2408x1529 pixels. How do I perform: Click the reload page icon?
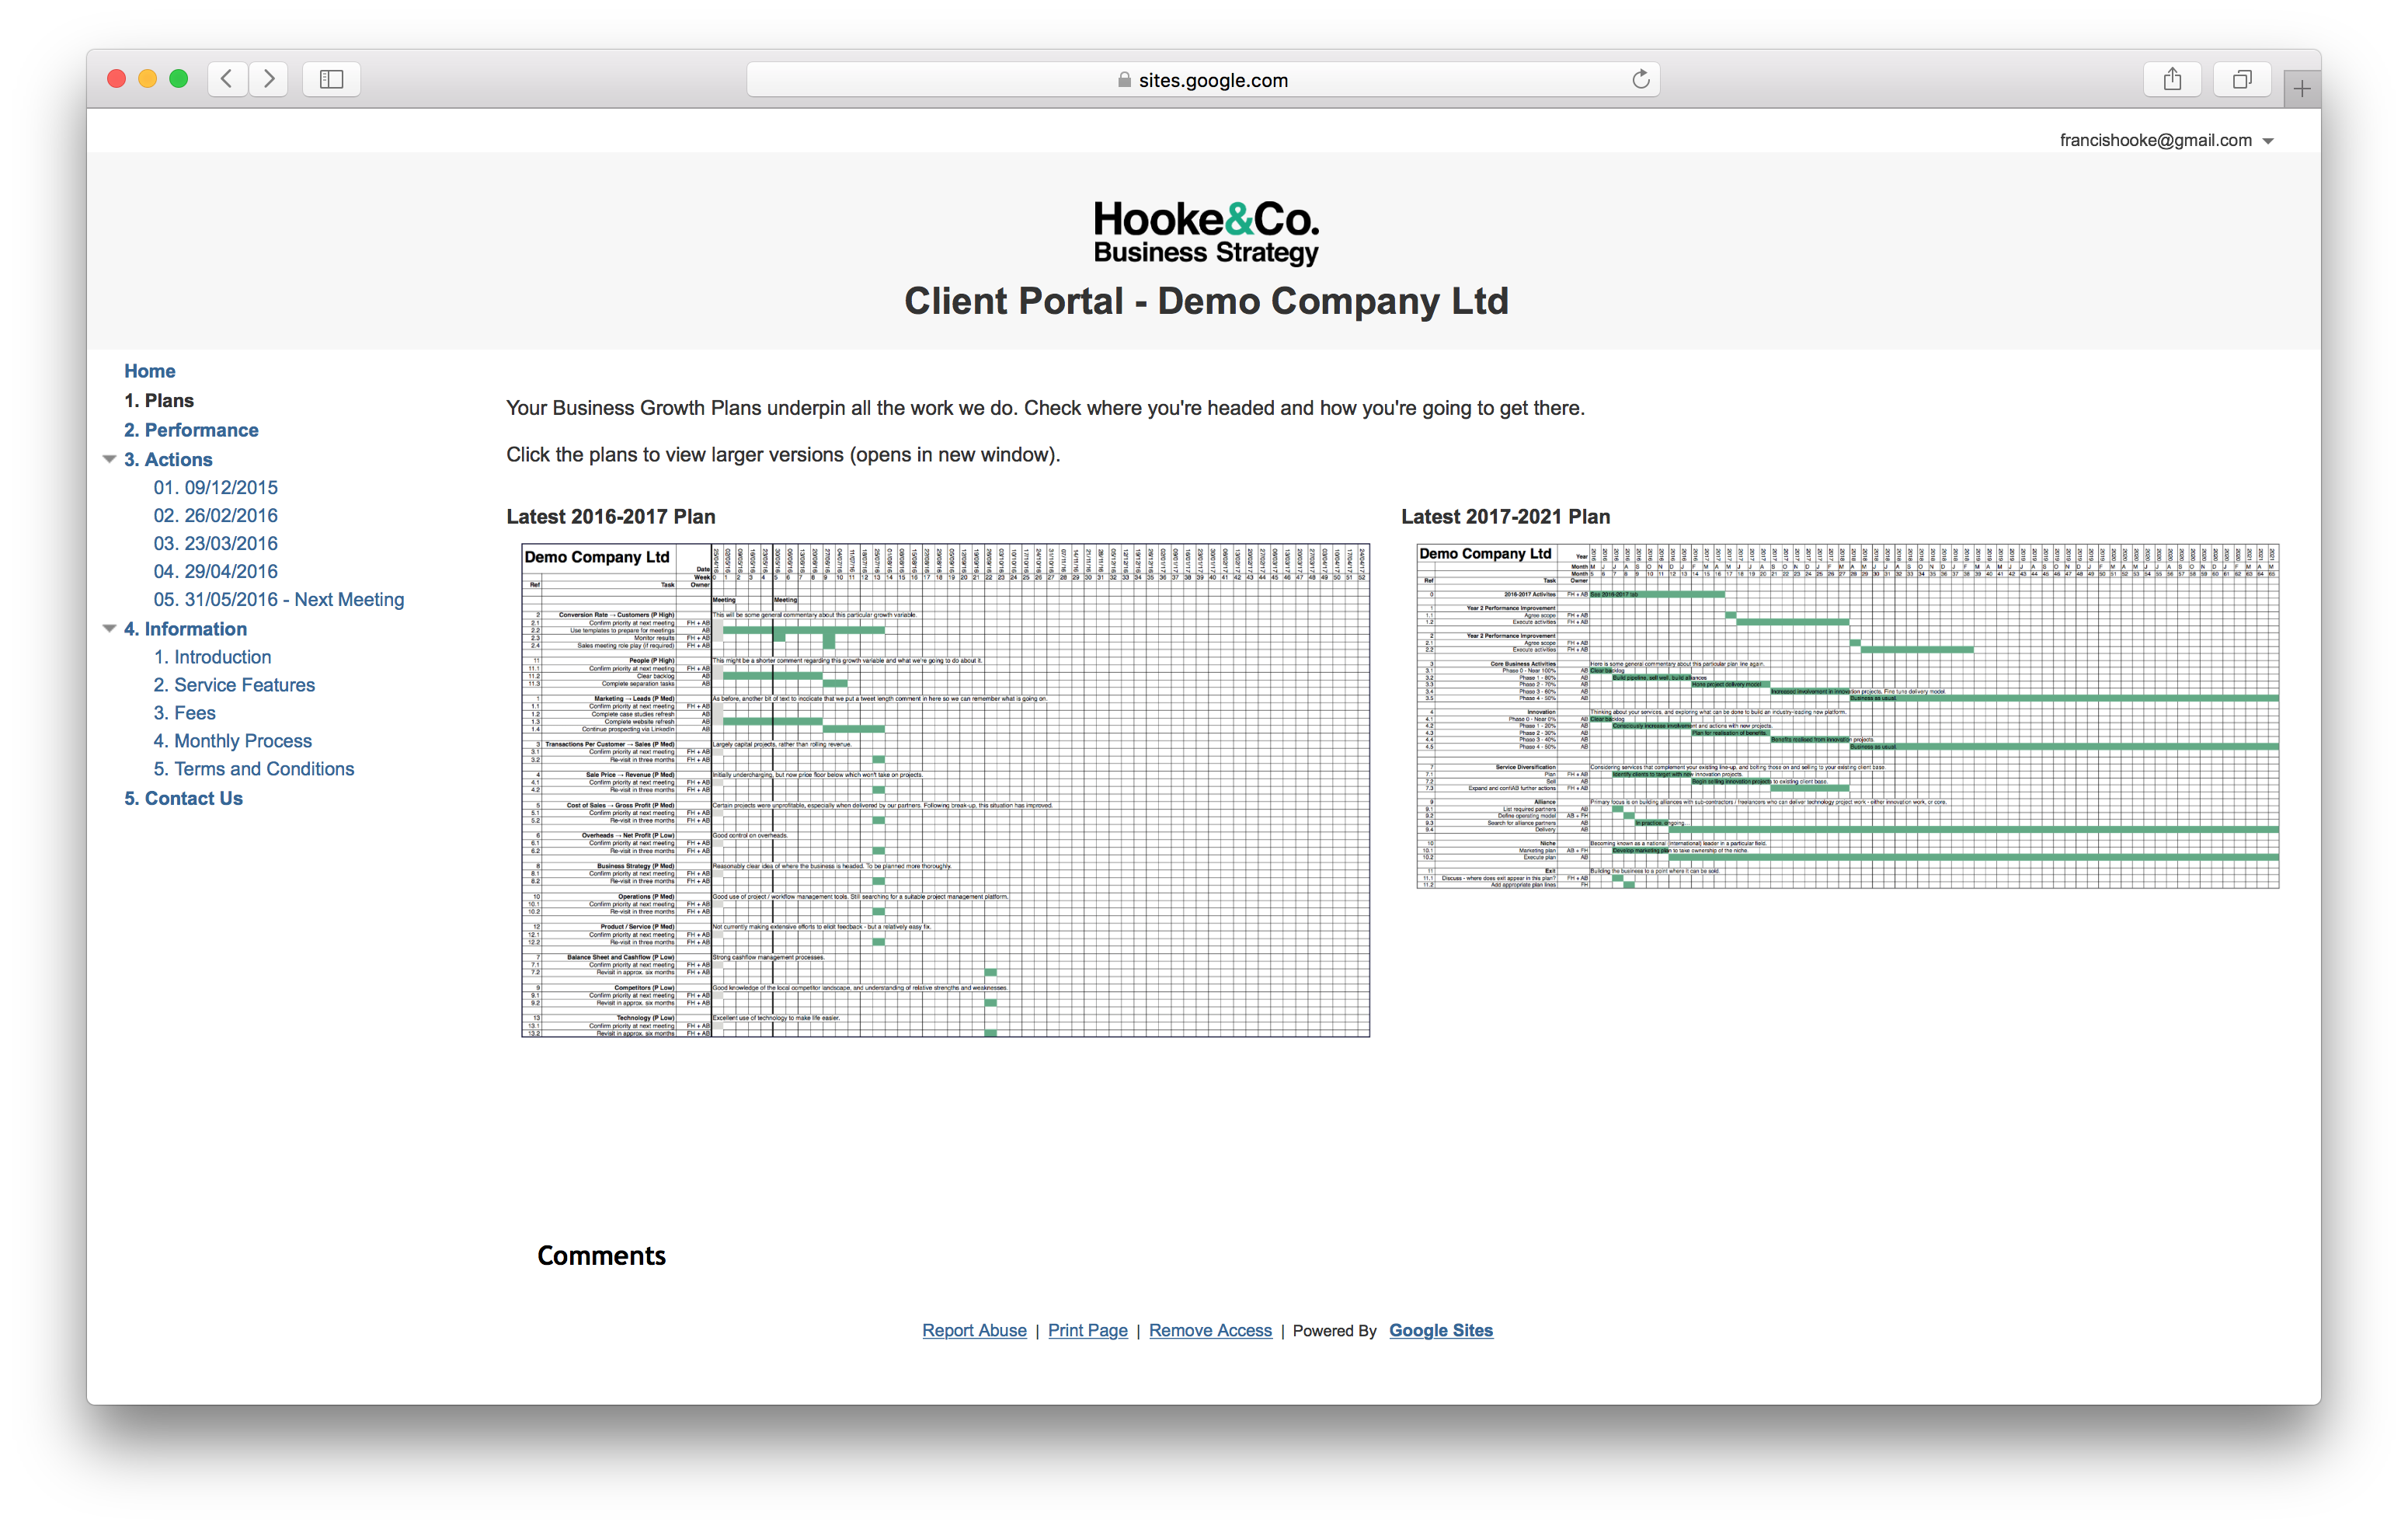(1640, 80)
